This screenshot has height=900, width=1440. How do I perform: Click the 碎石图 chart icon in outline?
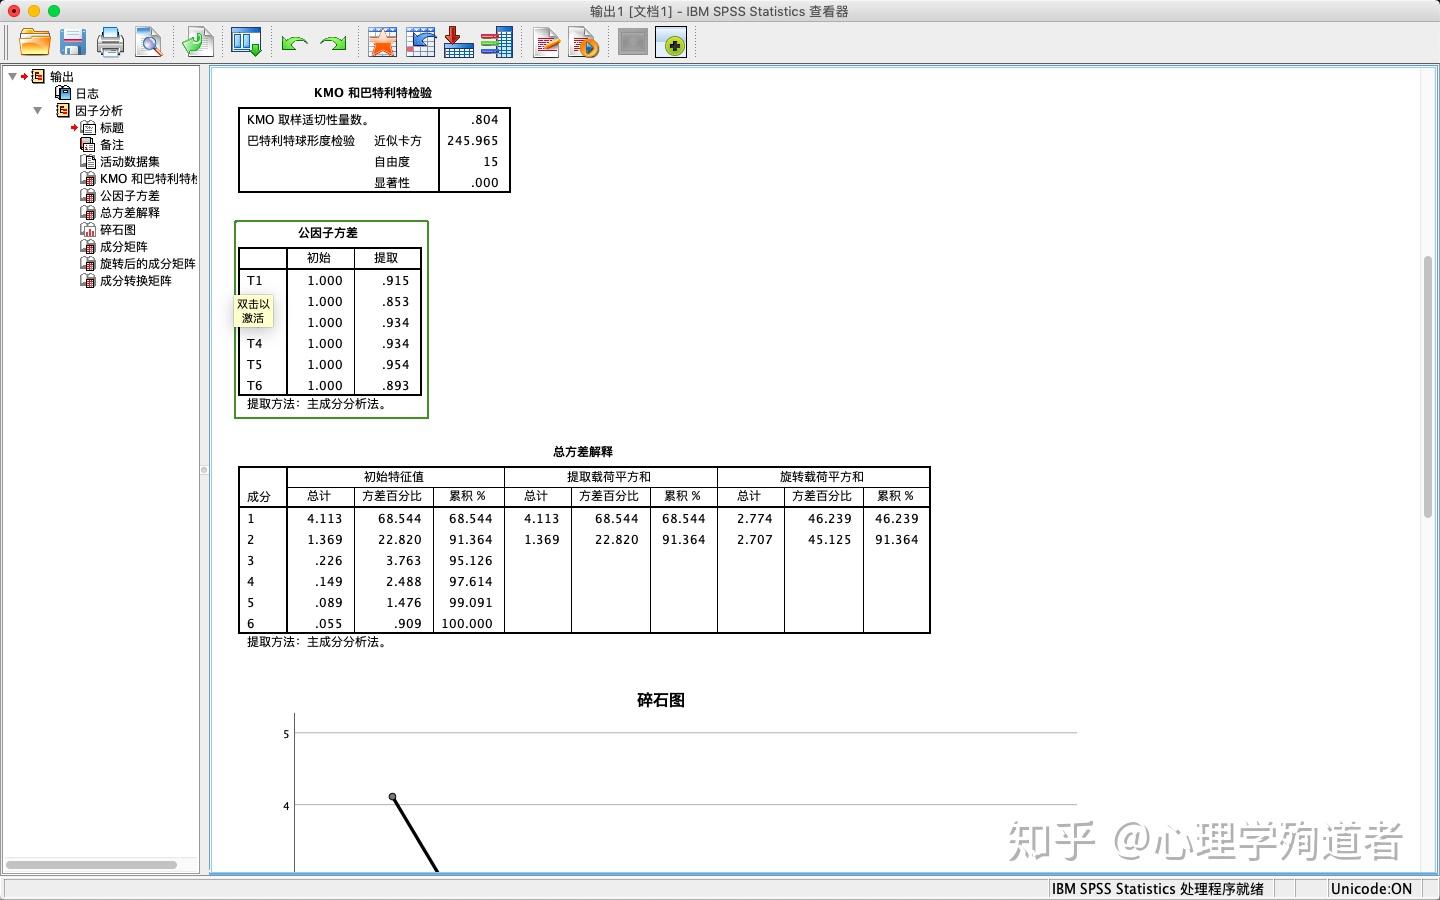[x=88, y=229]
